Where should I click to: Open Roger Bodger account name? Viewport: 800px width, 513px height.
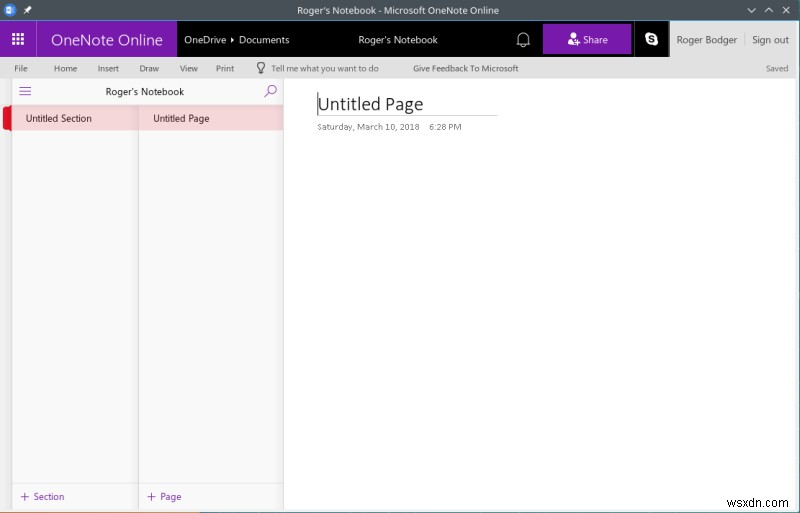click(x=707, y=40)
